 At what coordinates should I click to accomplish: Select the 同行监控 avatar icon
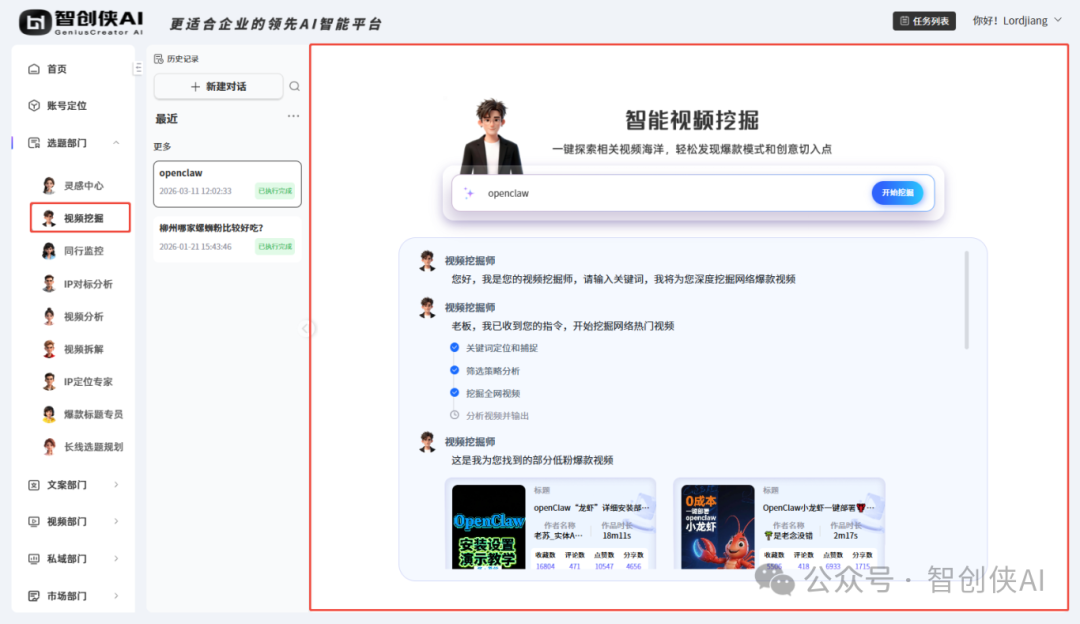click(49, 251)
